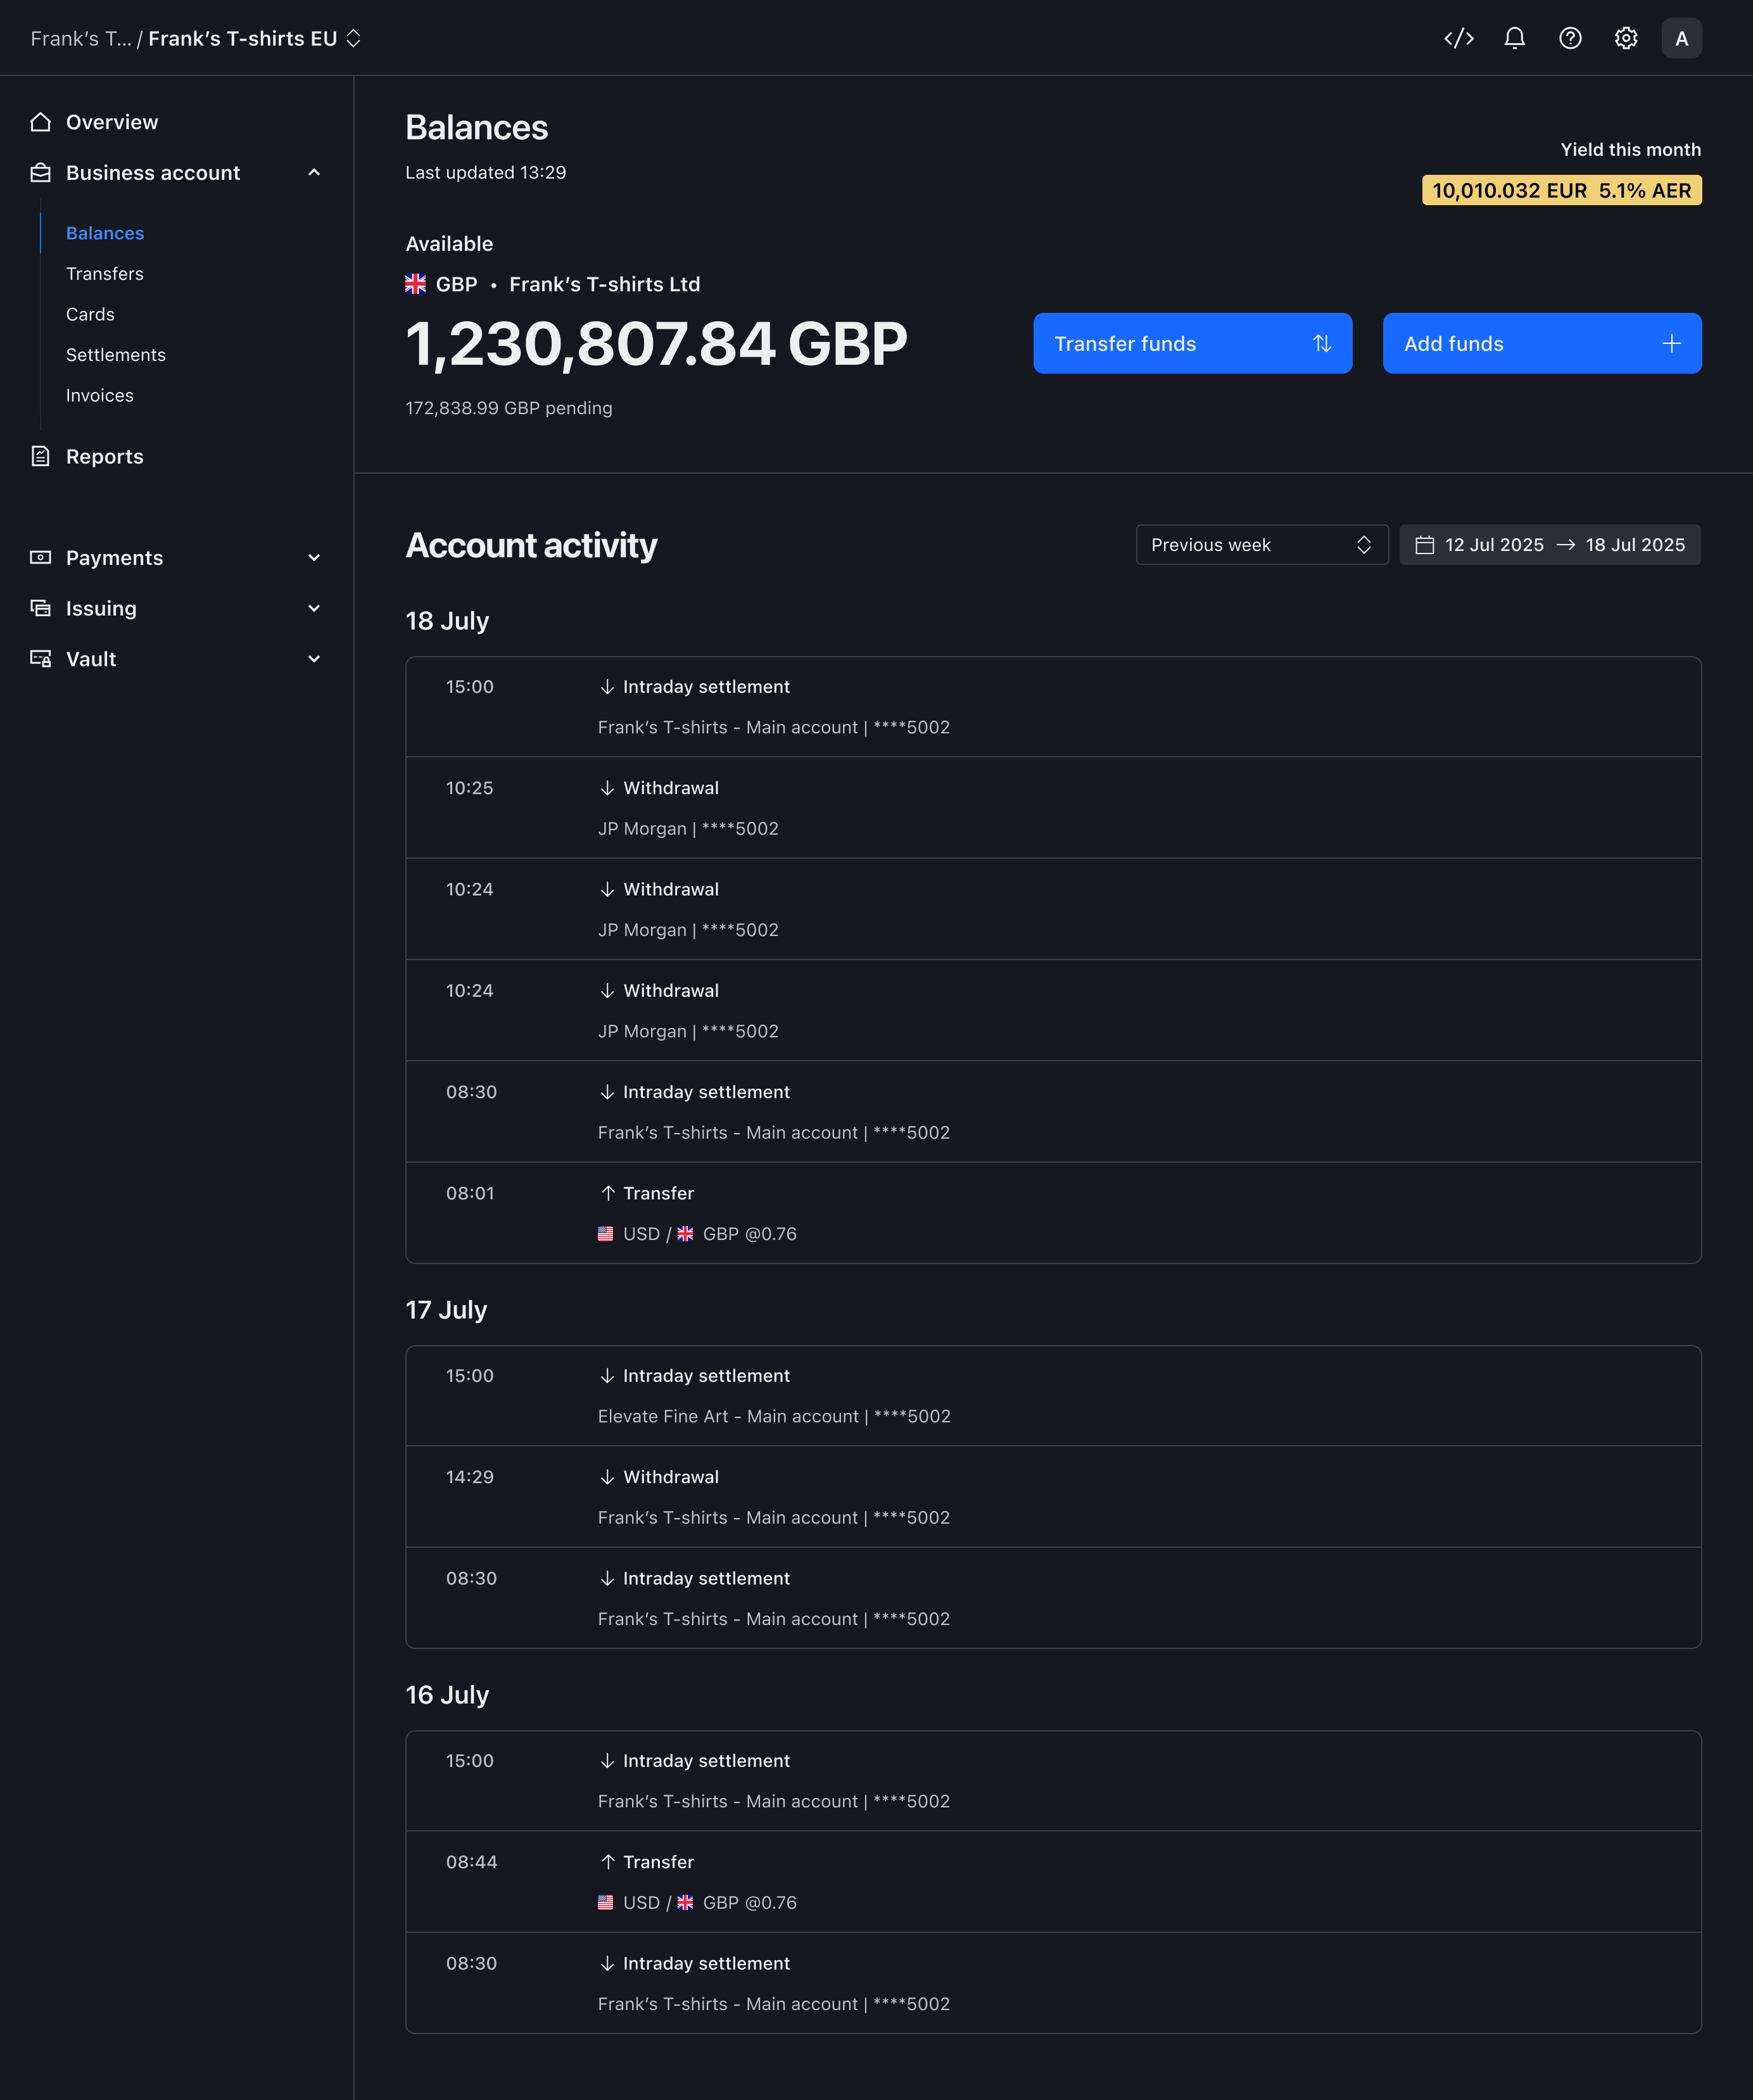Open the 16 July 08:30 Intraday settlement row
The width and height of the screenshot is (1753, 2100).
(1053, 1983)
